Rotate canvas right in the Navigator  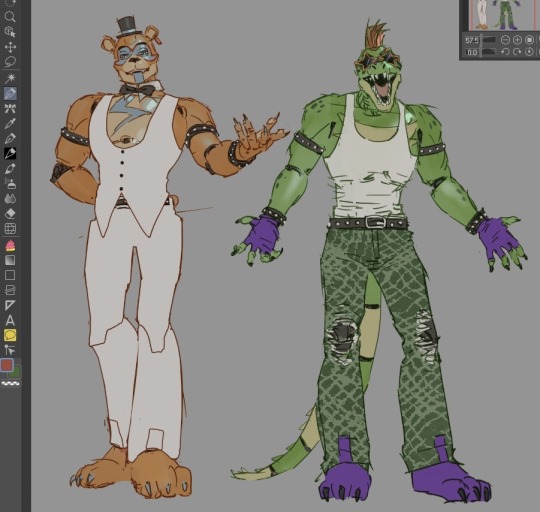[517, 52]
